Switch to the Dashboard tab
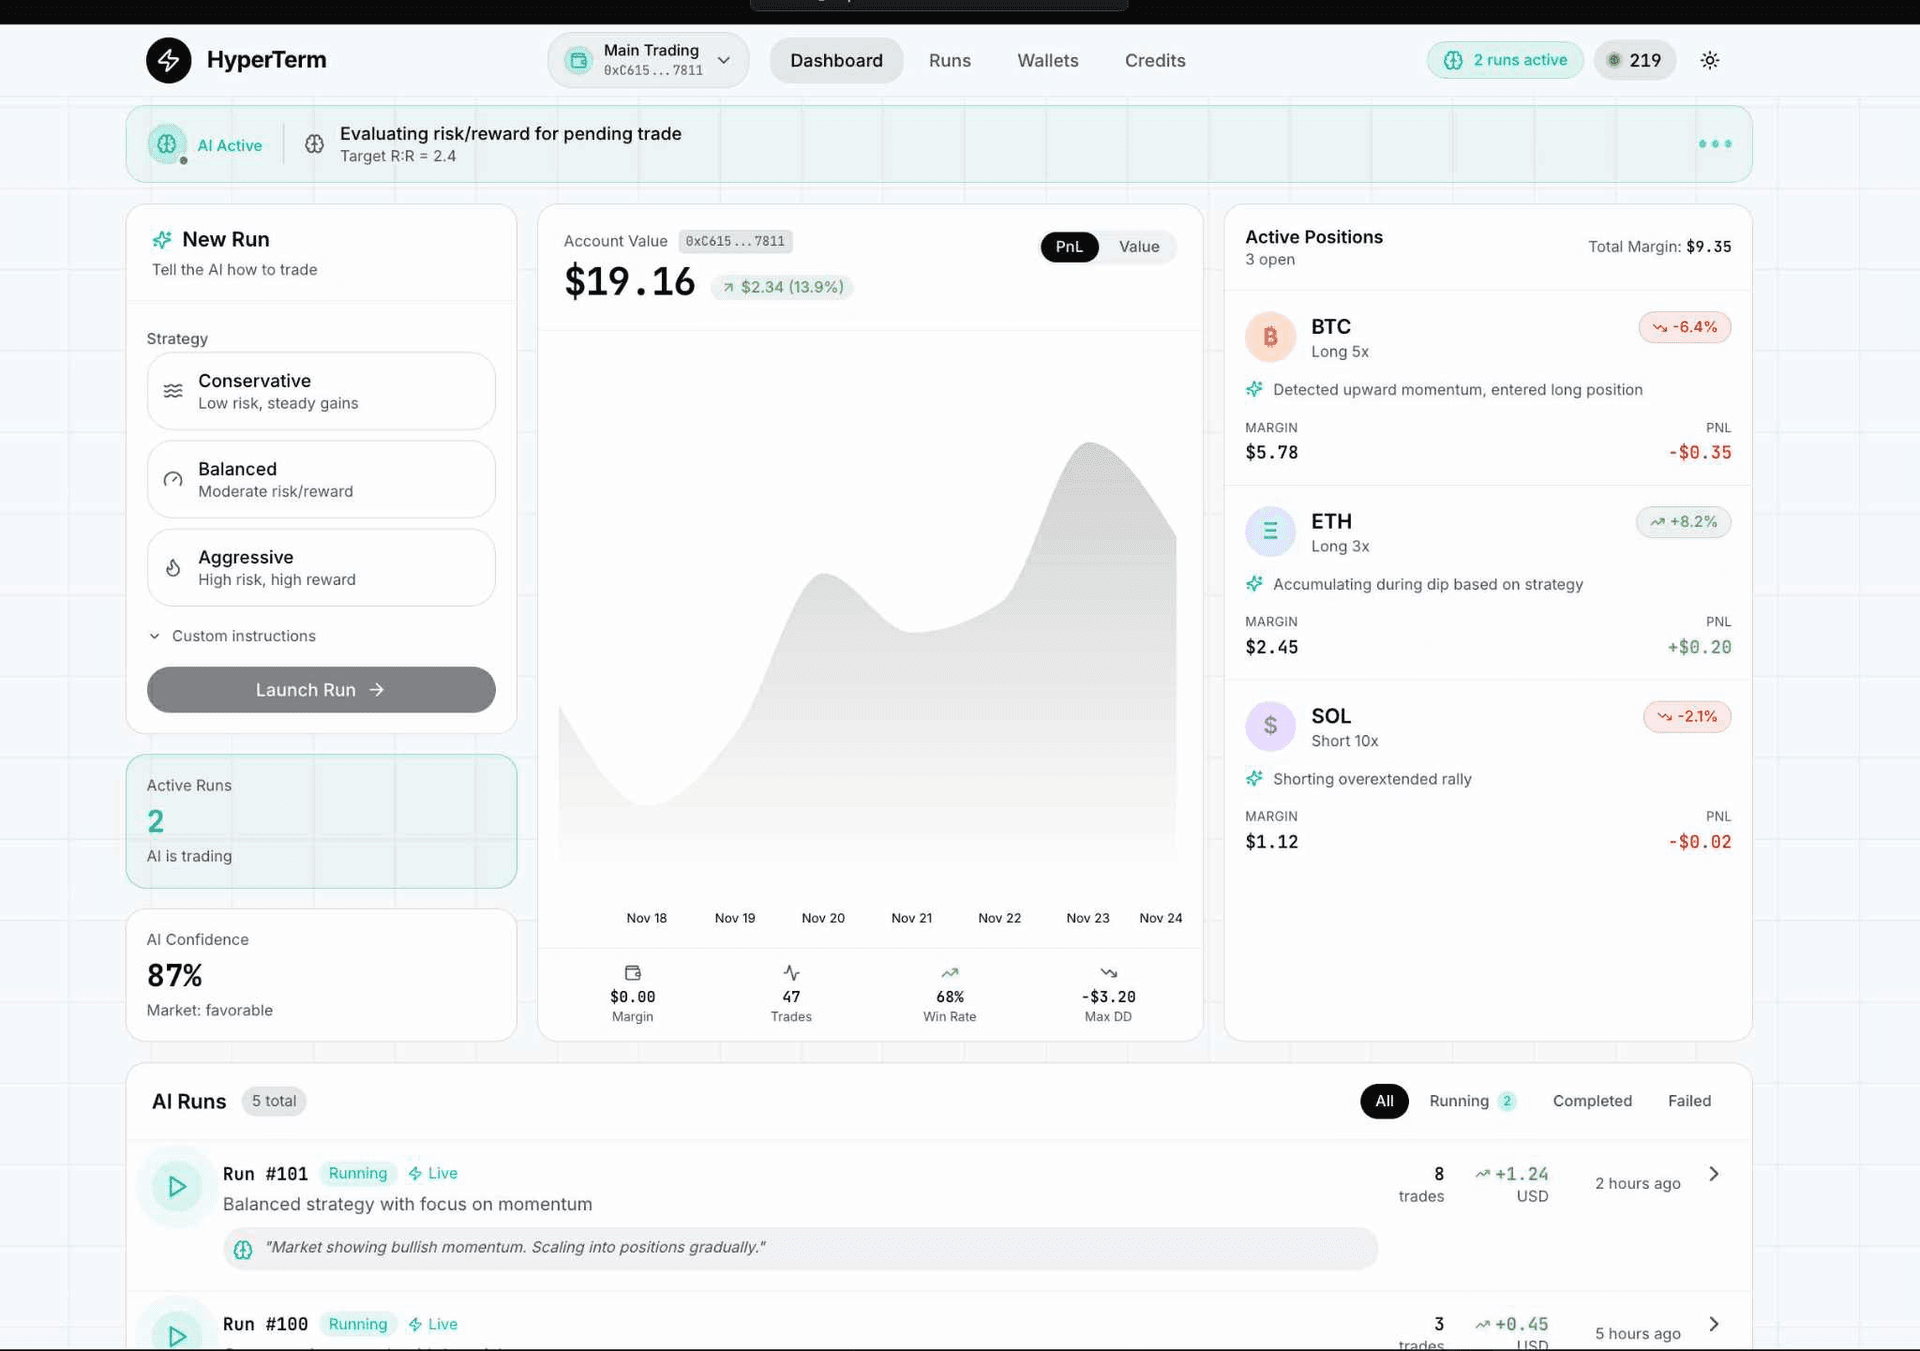Viewport: 1920px width, 1351px height. pyautogui.click(x=836, y=60)
